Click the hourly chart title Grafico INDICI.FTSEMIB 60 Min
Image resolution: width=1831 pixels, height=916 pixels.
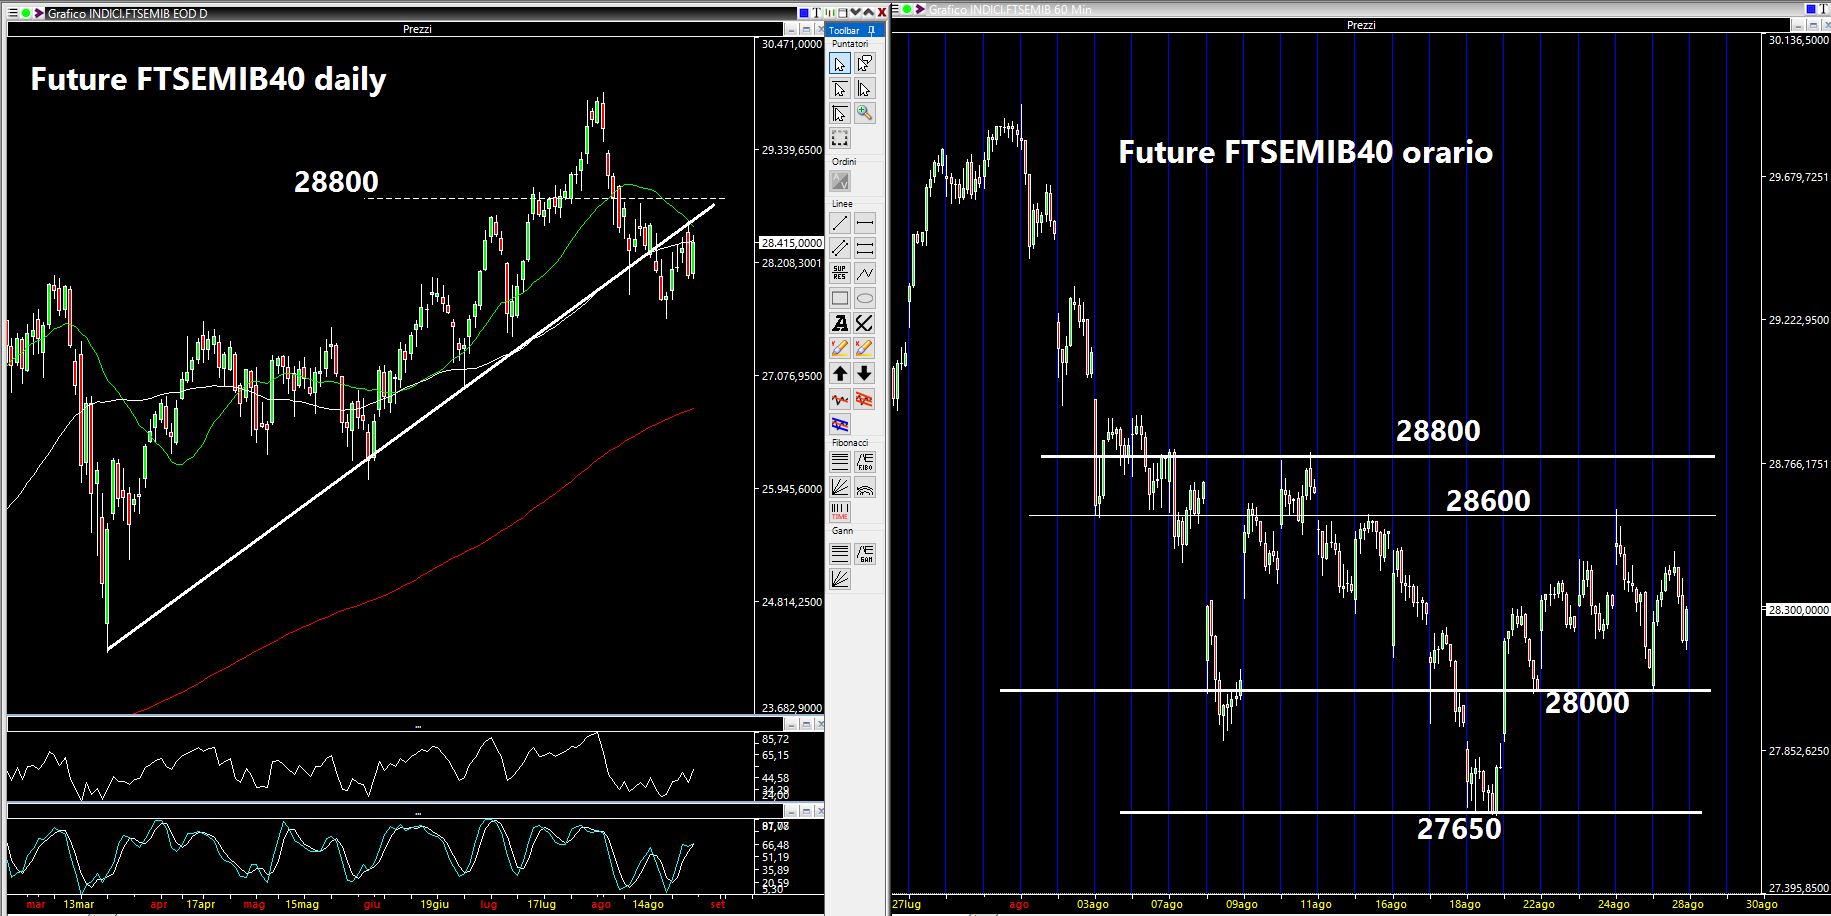click(1010, 9)
